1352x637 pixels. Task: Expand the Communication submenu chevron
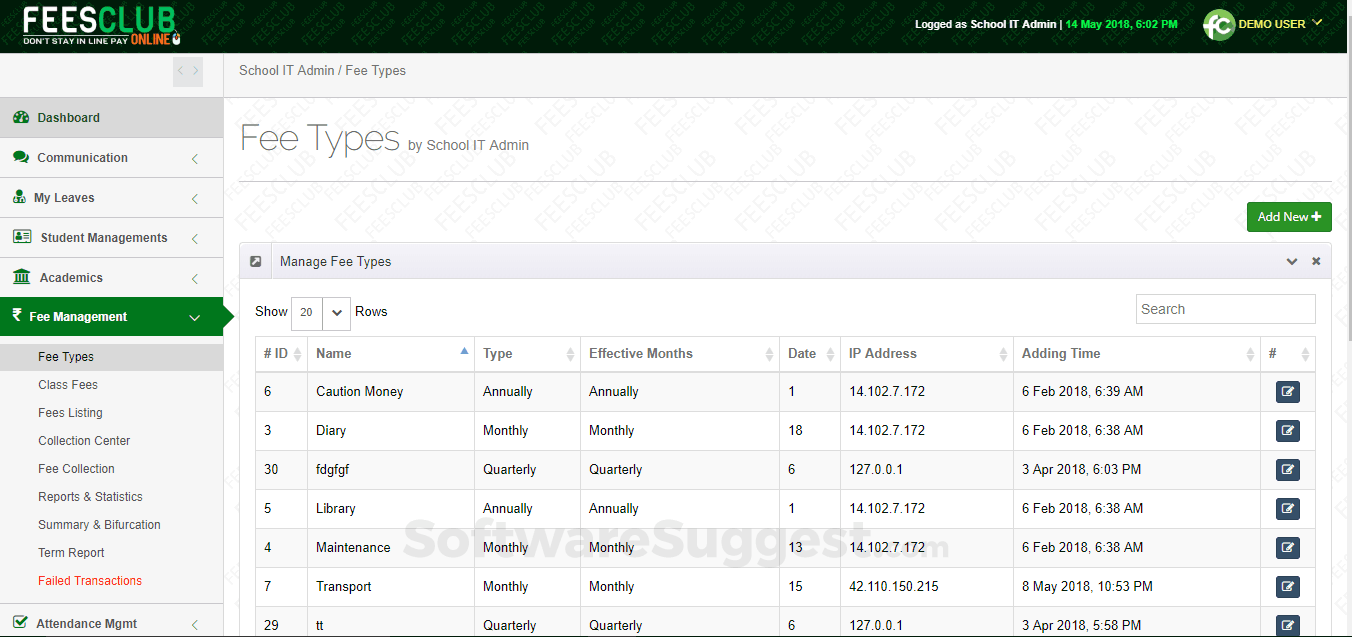pos(195,158)
